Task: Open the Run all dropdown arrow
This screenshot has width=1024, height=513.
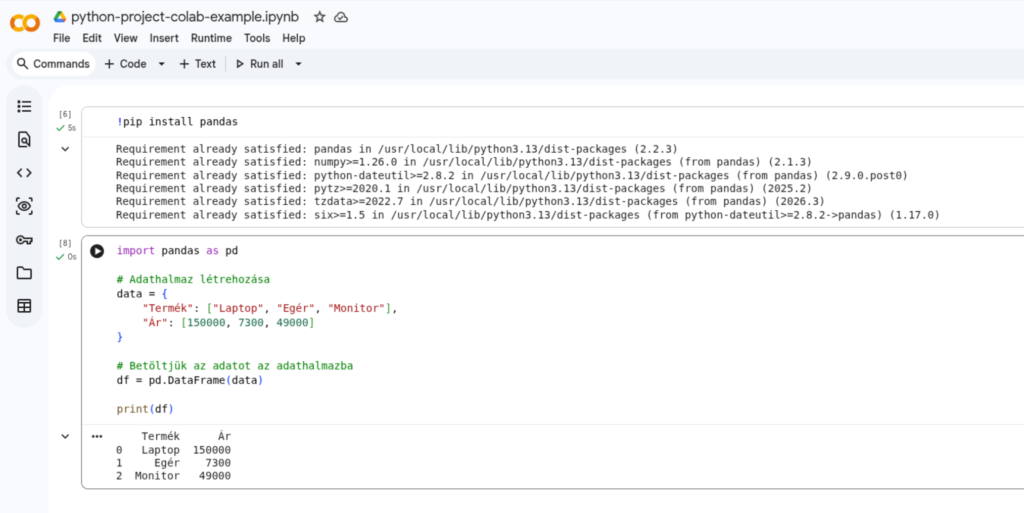Action: (298, 64)
